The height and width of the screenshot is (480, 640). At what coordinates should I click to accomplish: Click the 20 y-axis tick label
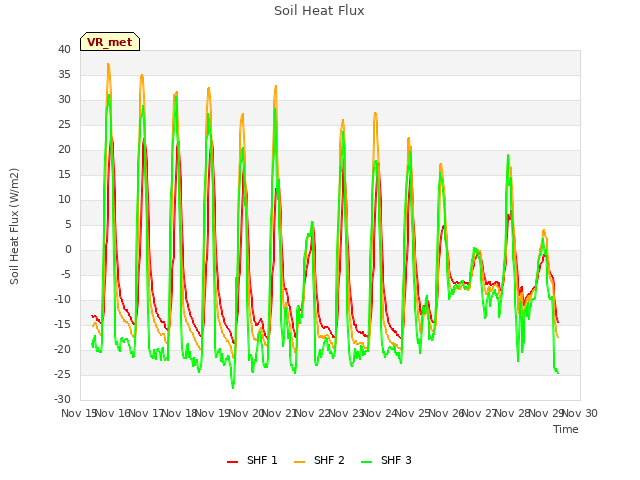(64, 149)
